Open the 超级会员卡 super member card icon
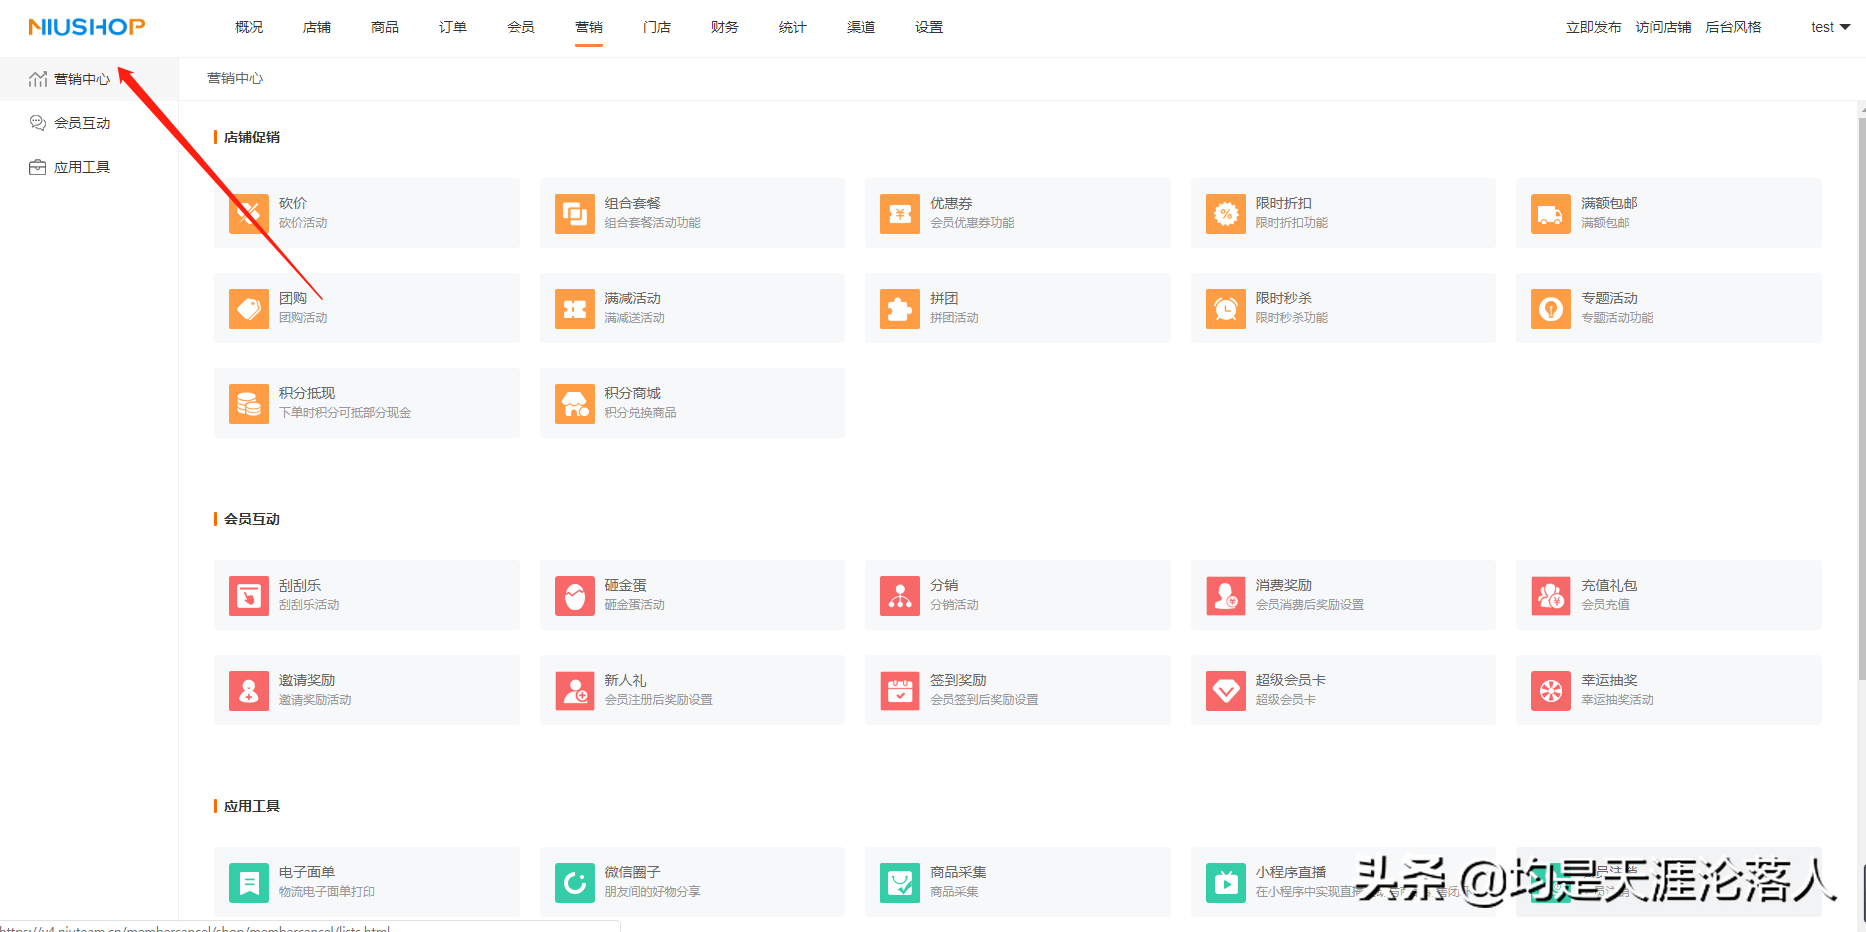The height and width of the screenshot is (932, 1866). pyautogui.click(x=1225, y=690)
